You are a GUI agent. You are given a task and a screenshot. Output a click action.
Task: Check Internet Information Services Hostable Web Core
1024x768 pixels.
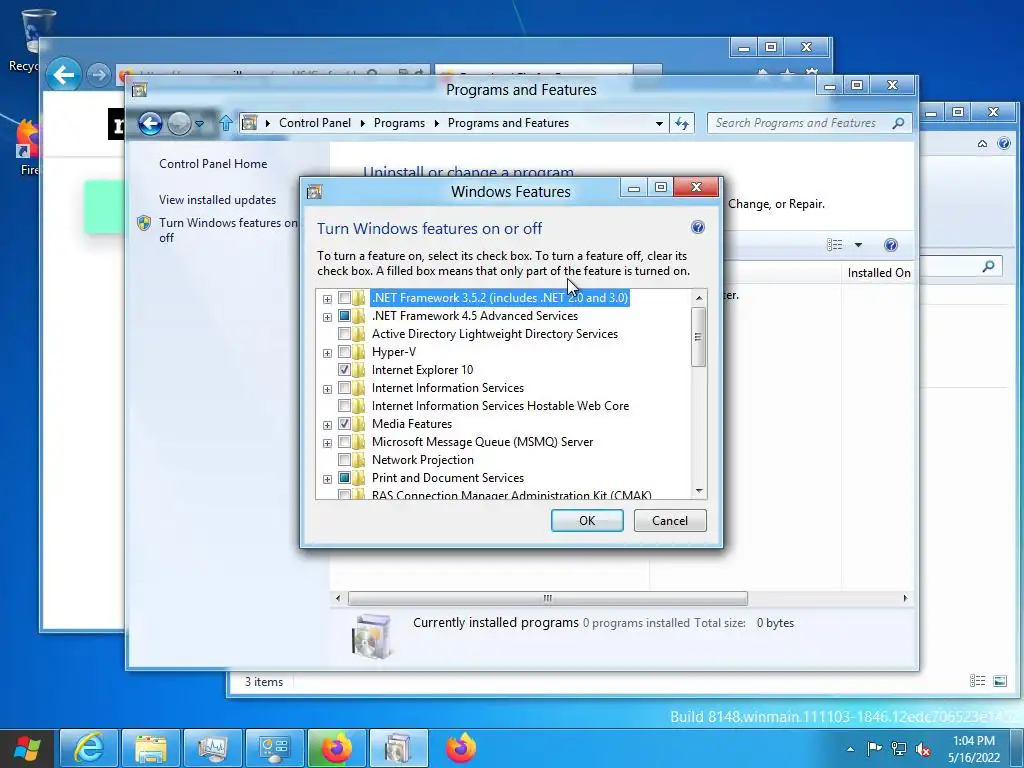(x=344, y=406)
